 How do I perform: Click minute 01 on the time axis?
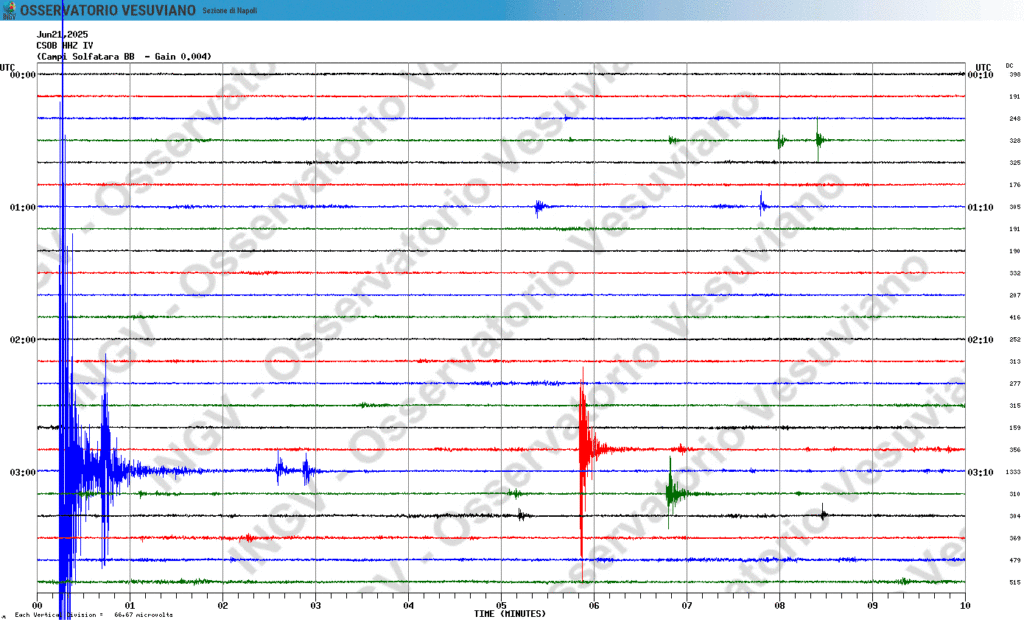click(x=130, y=605)
